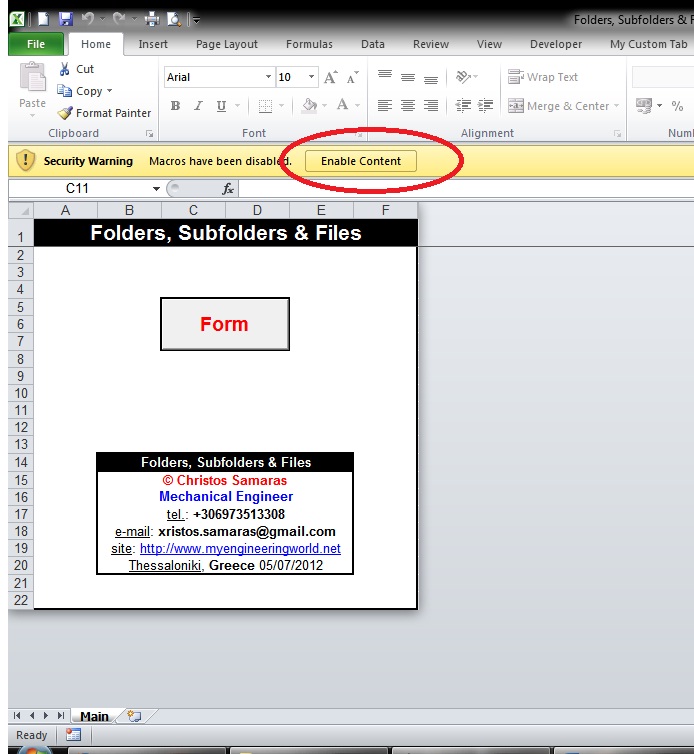
Task: Click the Paste clipboard icon
Action: 32,77
